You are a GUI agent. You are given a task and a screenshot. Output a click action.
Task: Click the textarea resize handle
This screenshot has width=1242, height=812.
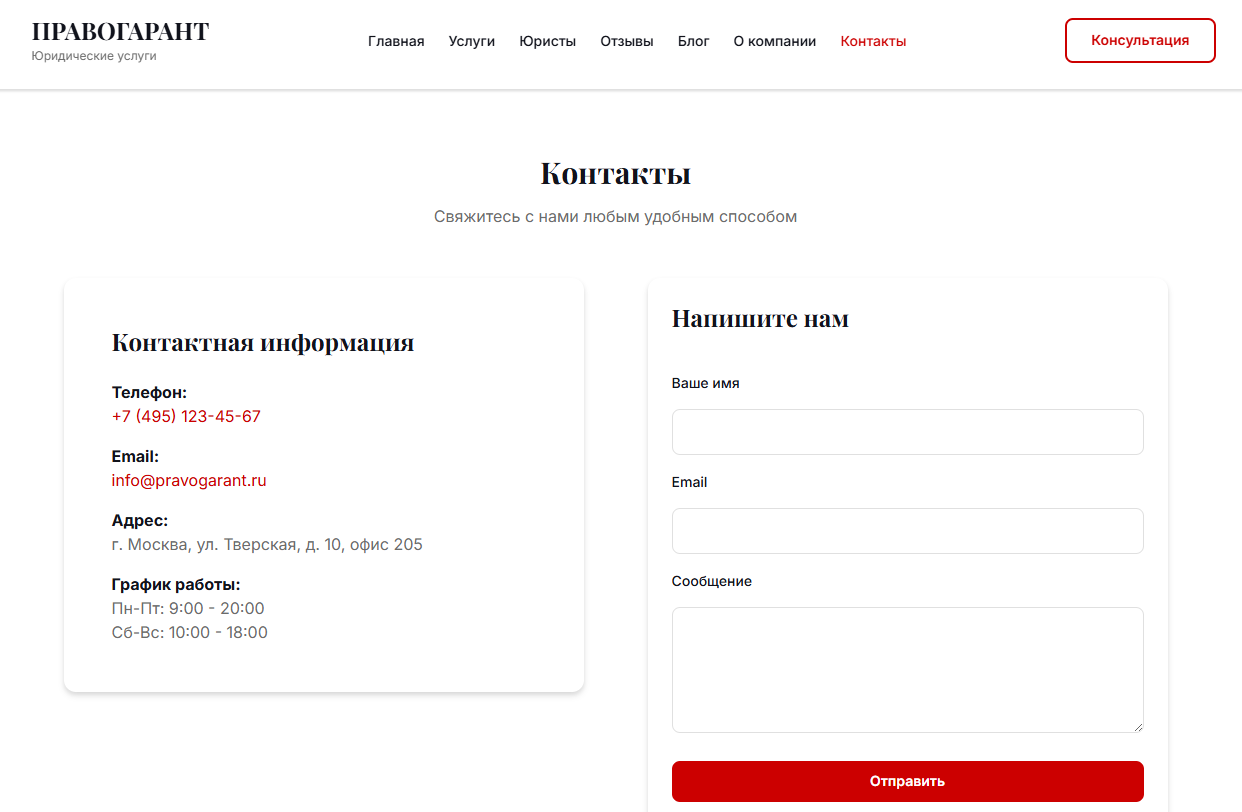point(1138,729)
